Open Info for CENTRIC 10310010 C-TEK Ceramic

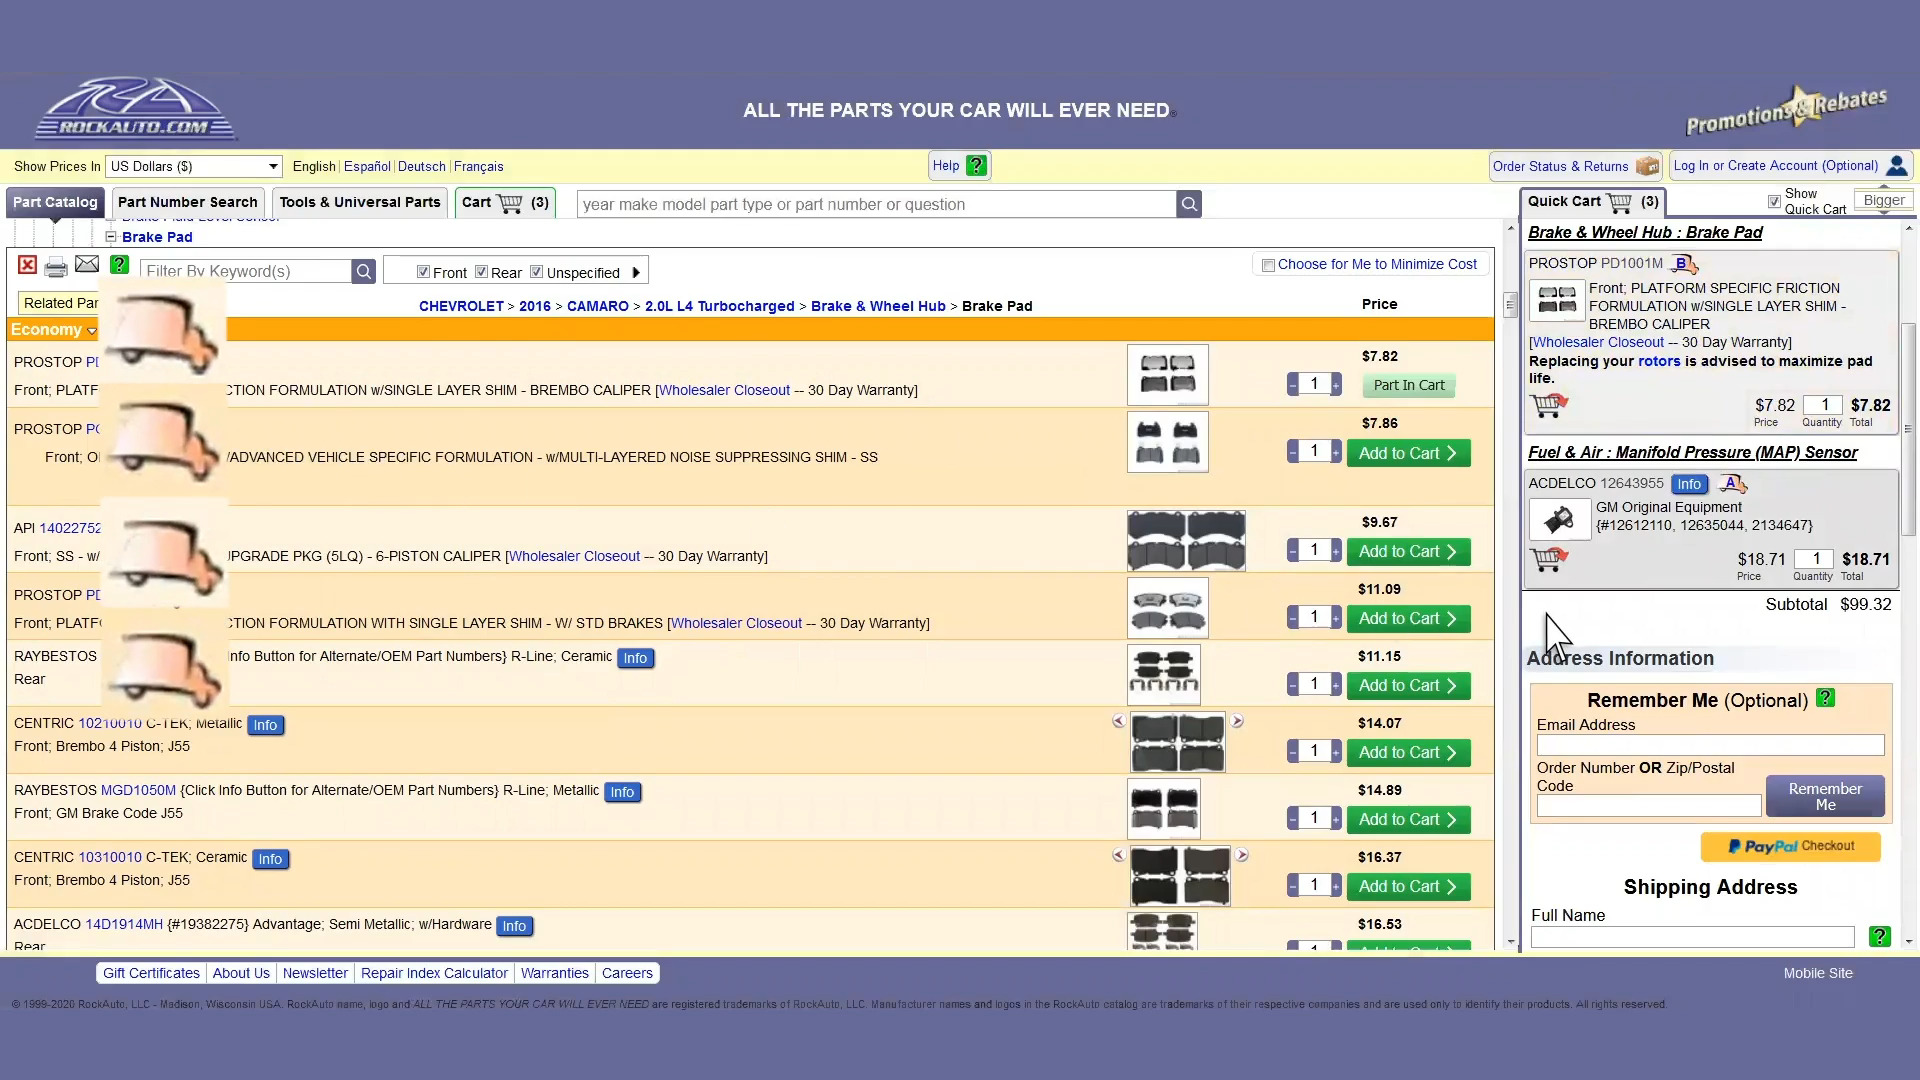270,859
